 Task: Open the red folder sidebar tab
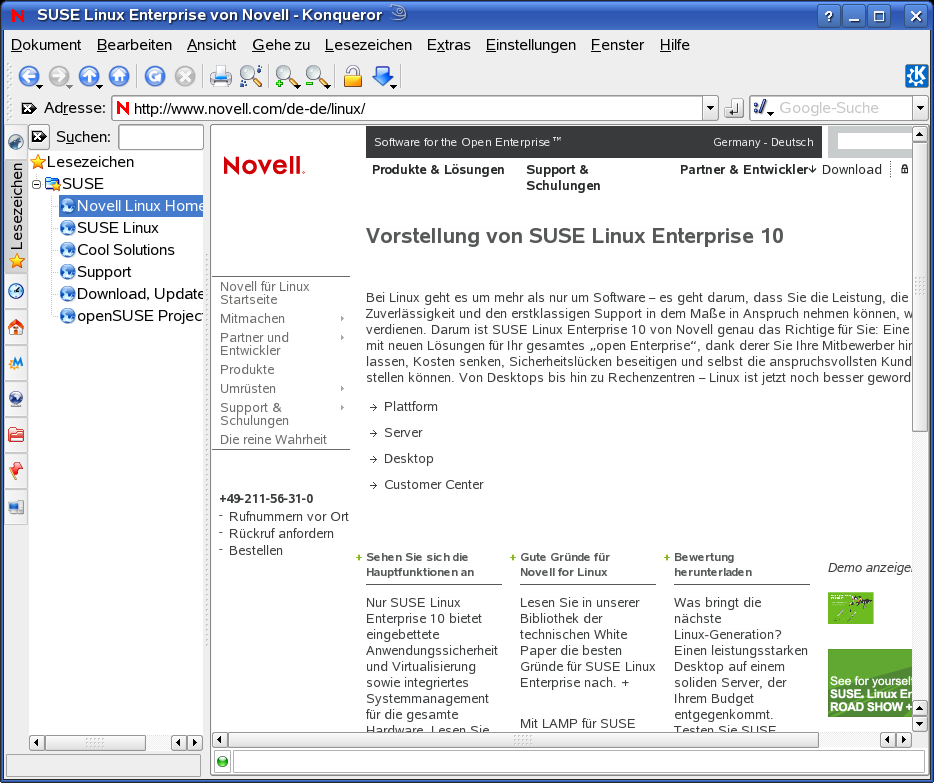(16, 434)
